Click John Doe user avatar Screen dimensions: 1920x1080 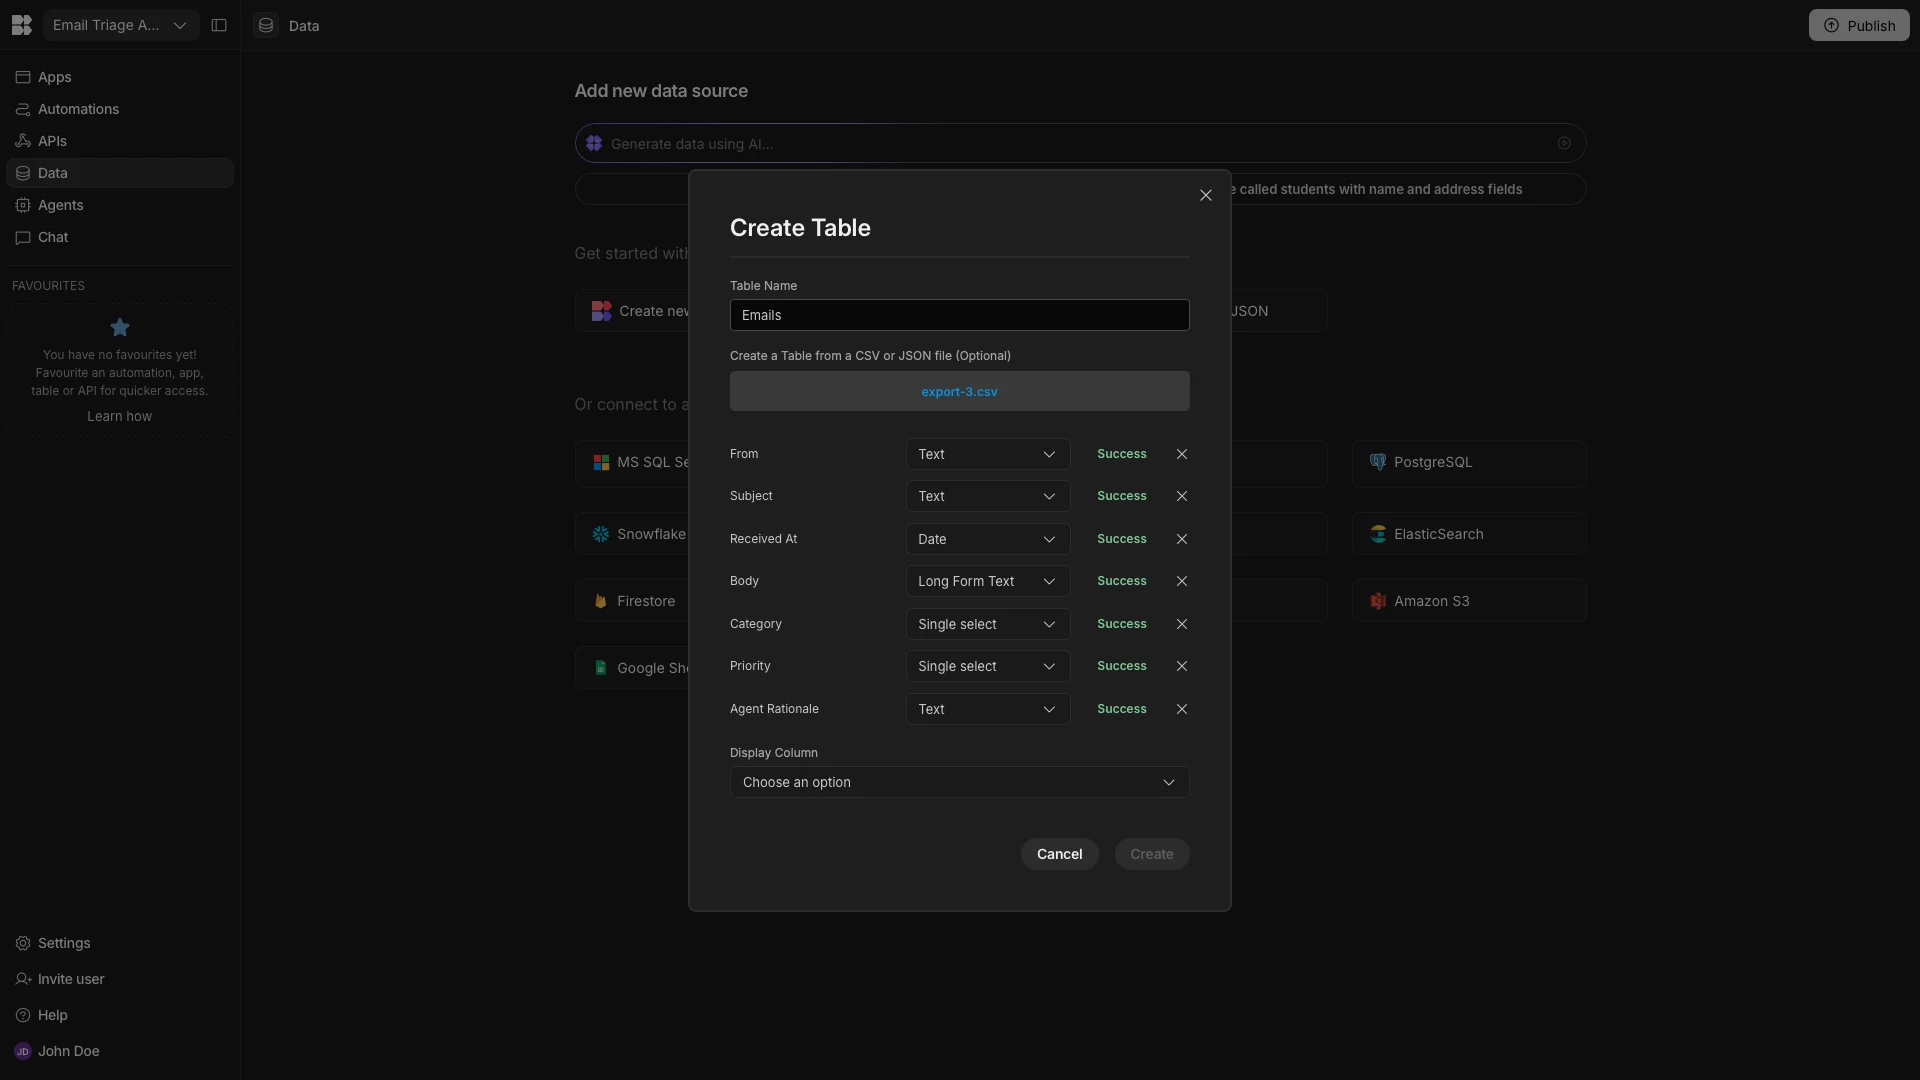tap(22, 1051)
